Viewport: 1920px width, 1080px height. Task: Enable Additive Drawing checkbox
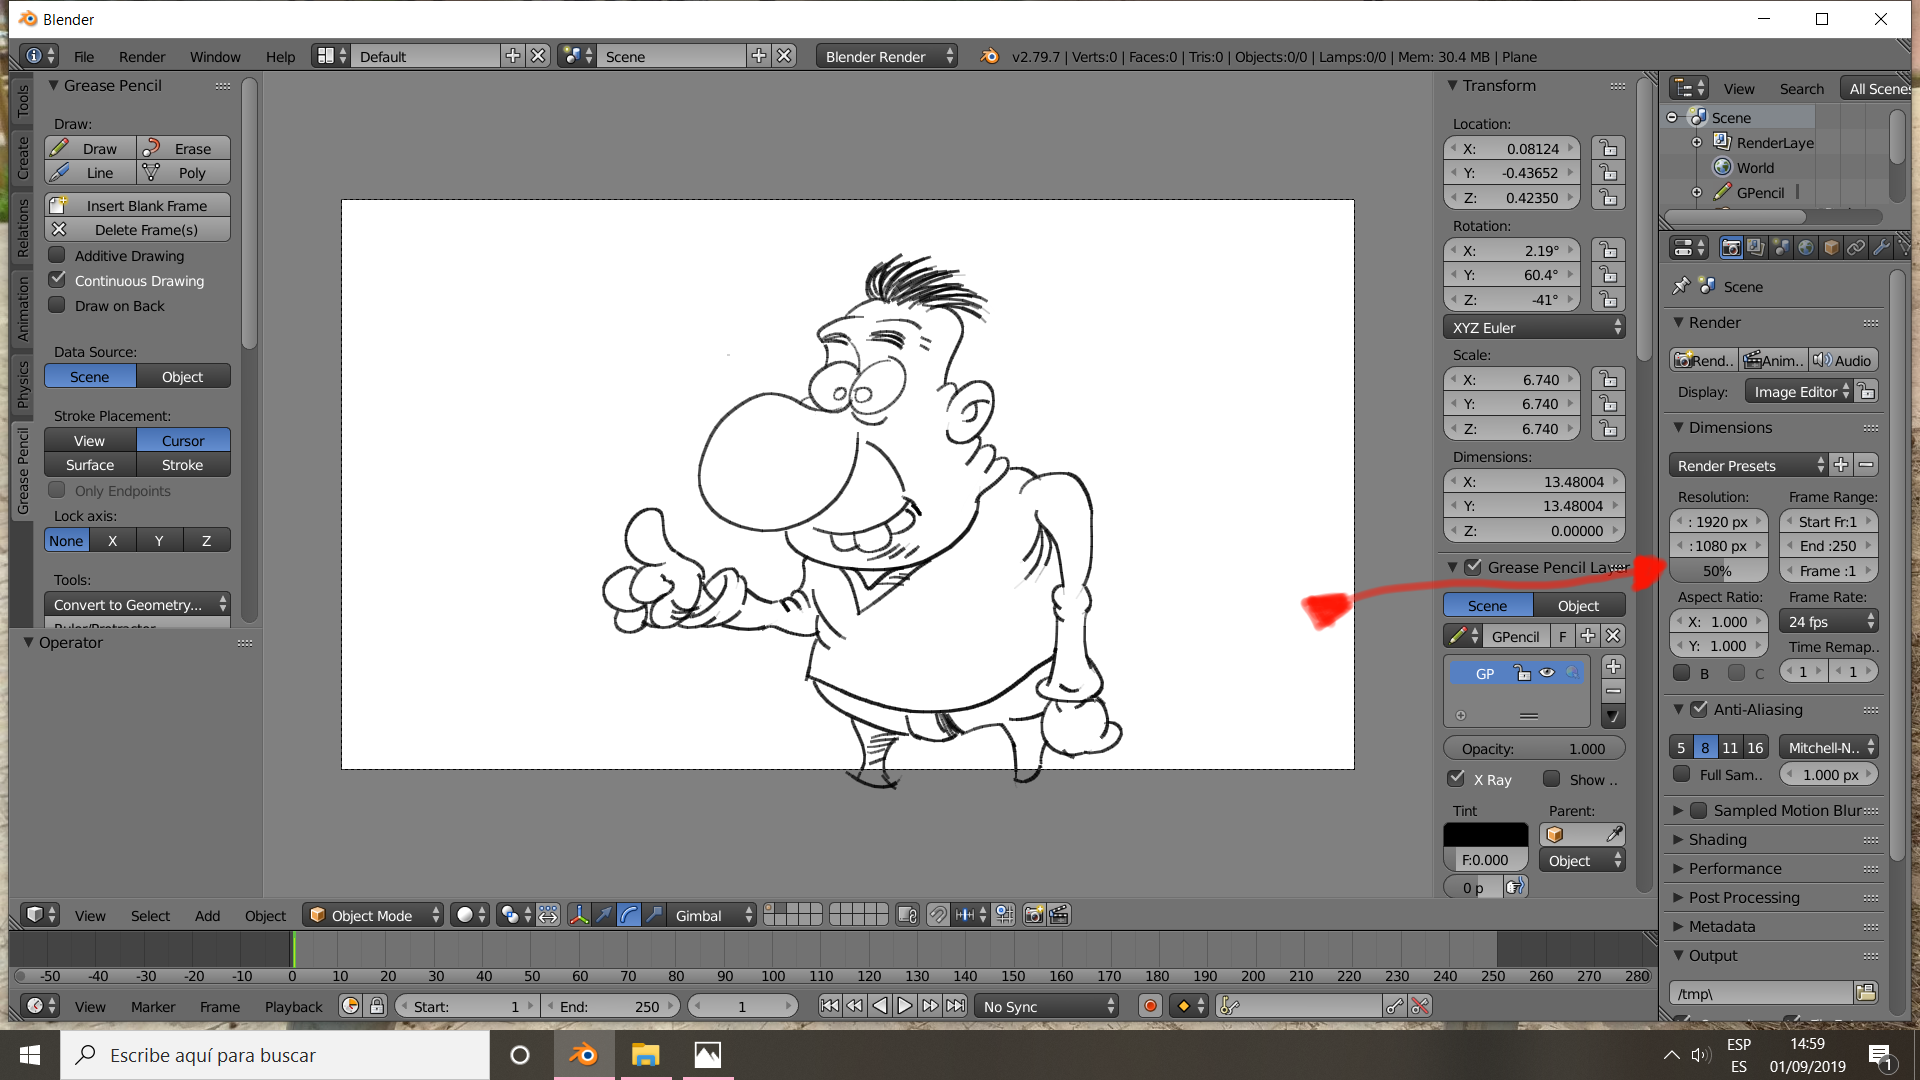58,255
